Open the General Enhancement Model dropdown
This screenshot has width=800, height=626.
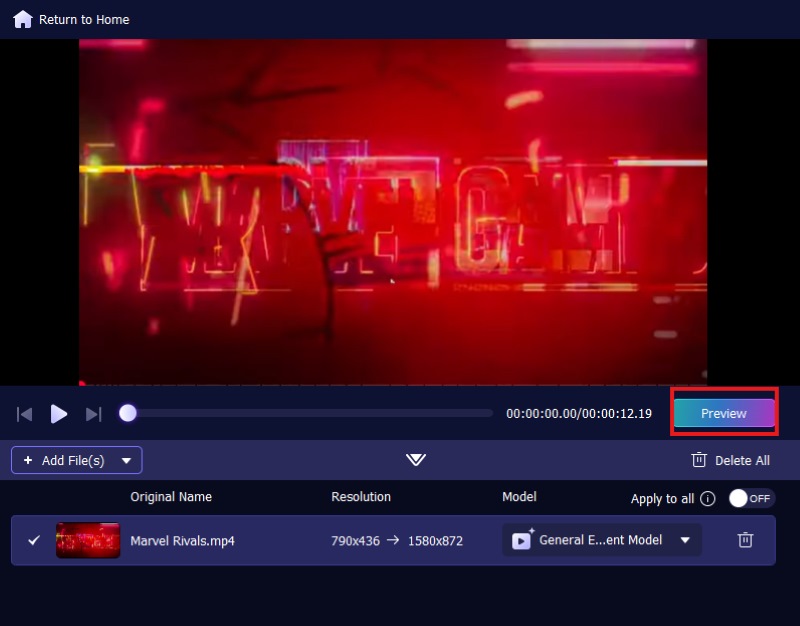pos(685,540)
